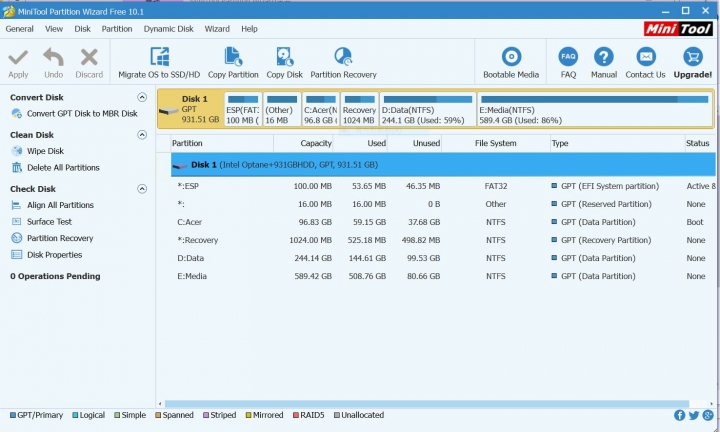Viewport: 720px width, 432px height.
Task: Open the General menu
Action: (19, 29)
